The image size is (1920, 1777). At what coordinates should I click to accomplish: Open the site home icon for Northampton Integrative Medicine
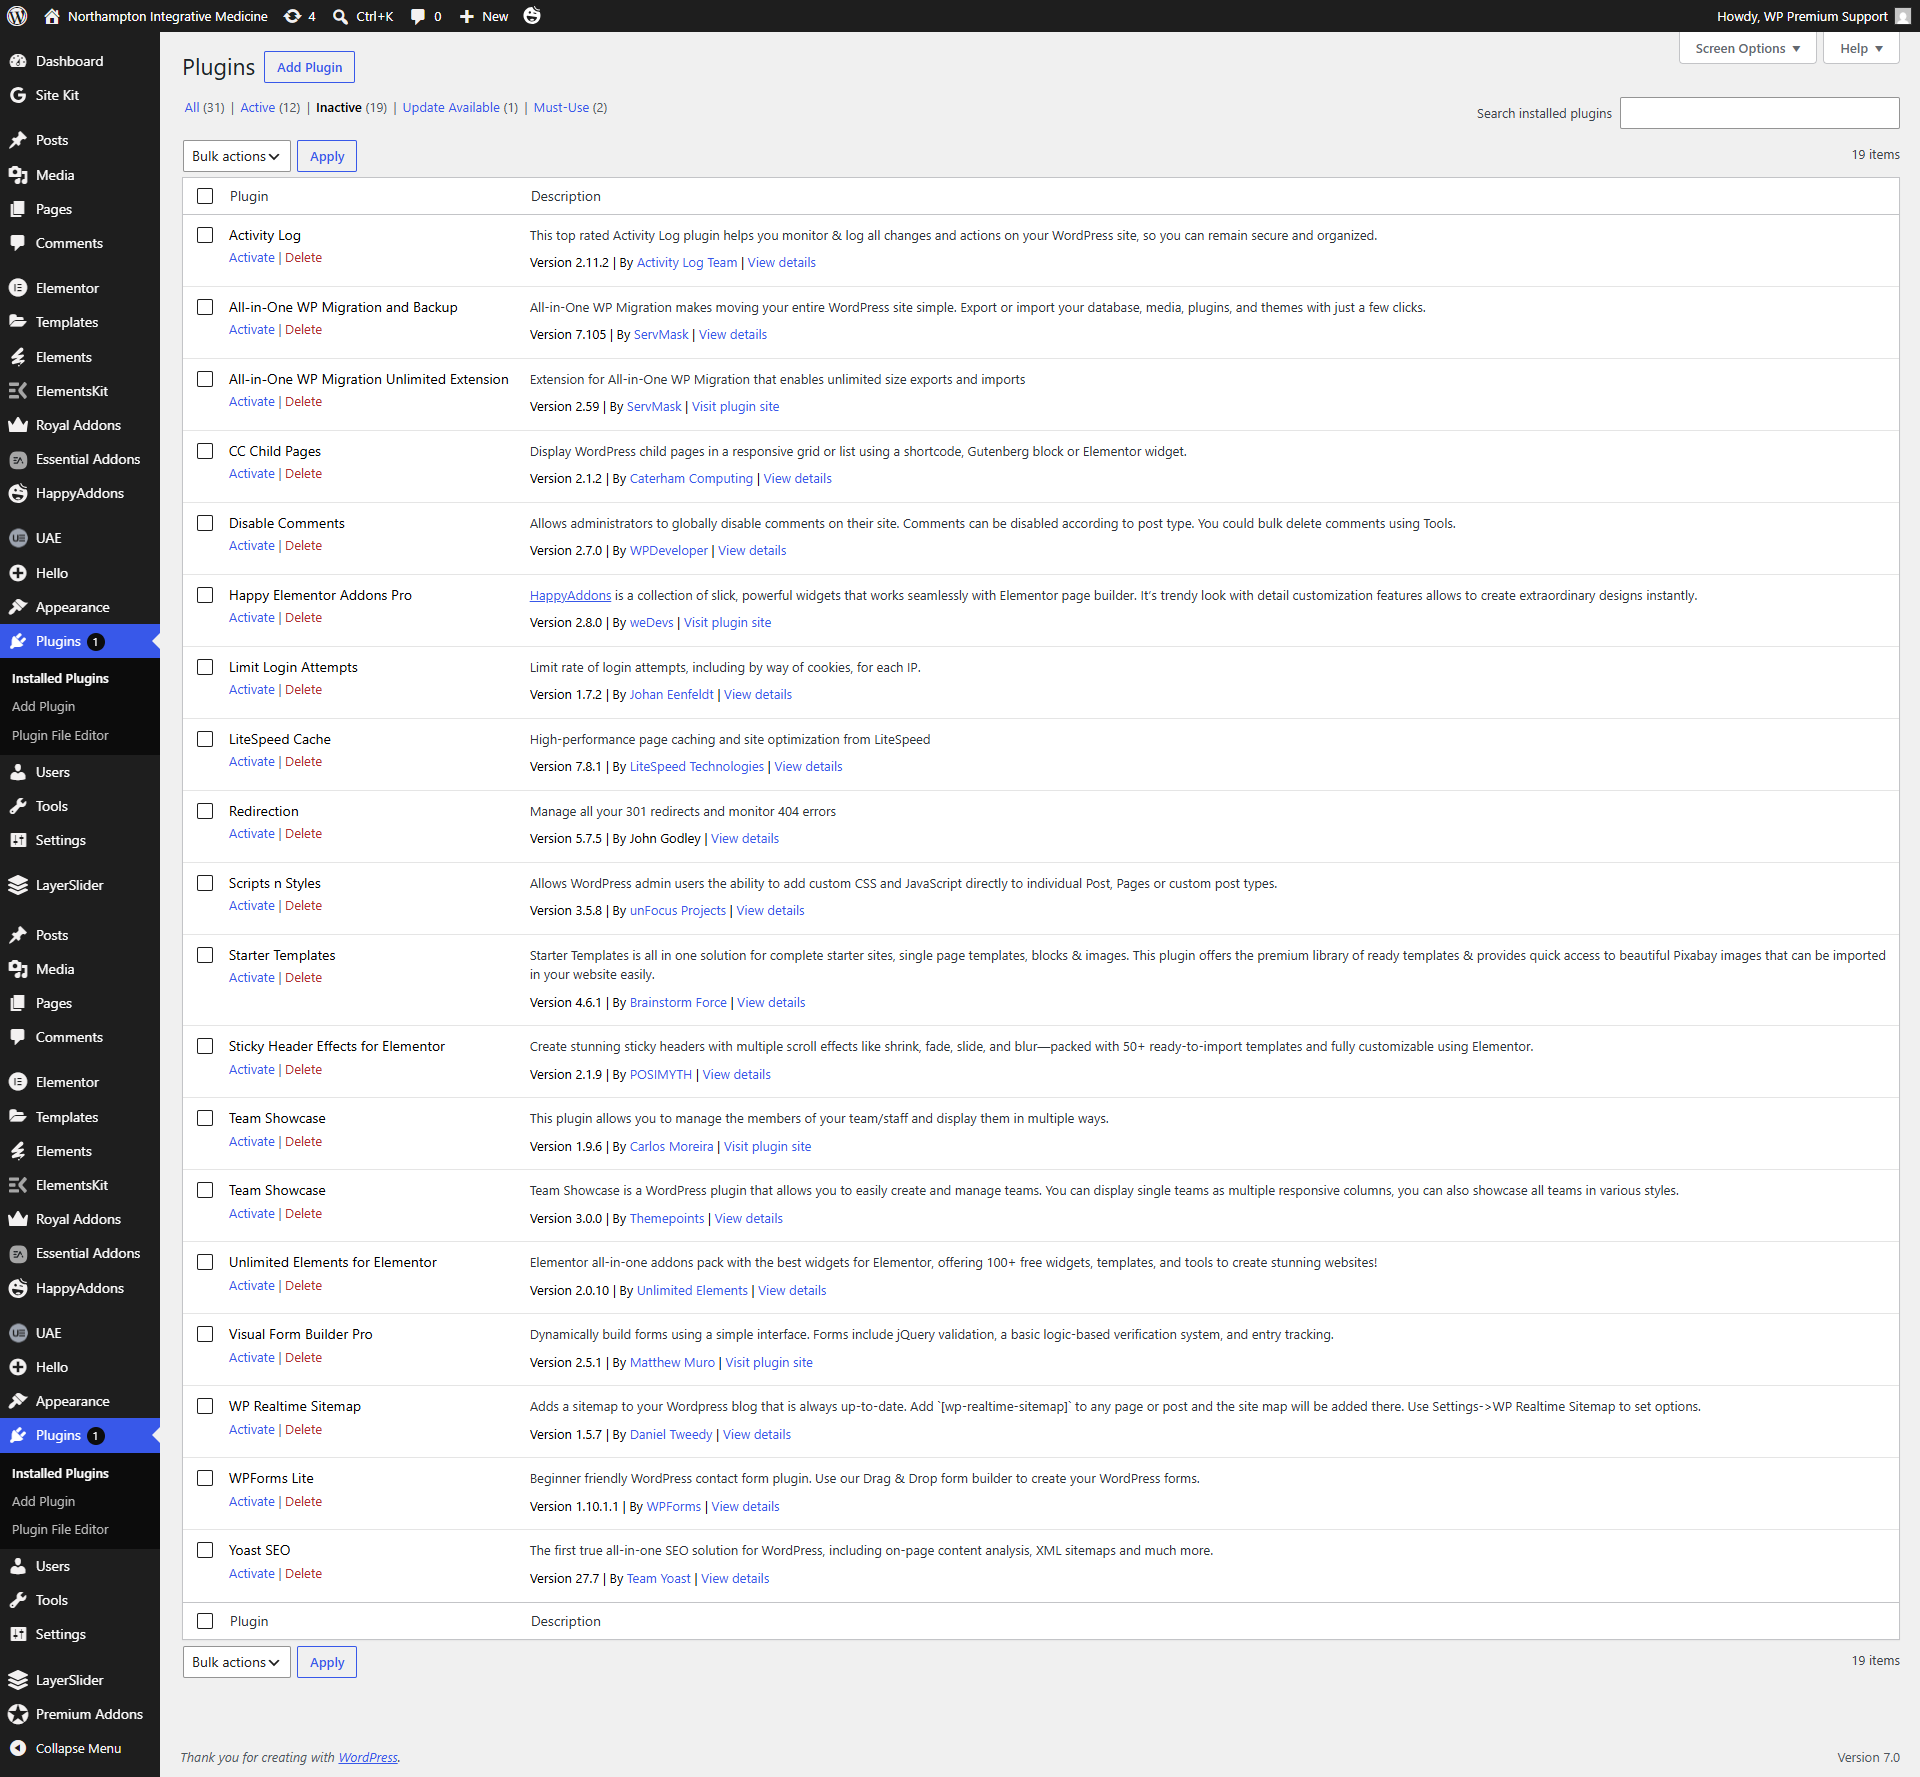(x=52, y=16)
